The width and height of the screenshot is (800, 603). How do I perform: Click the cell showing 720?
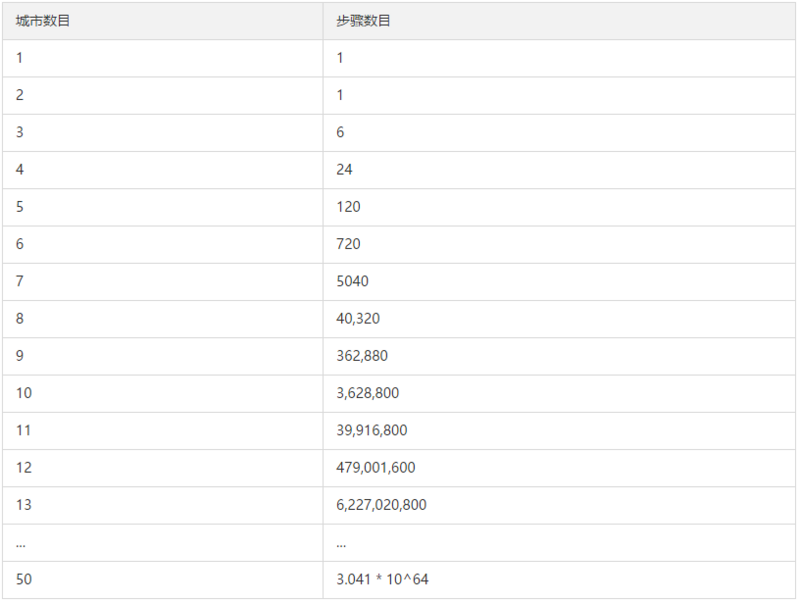click(349, 244)
